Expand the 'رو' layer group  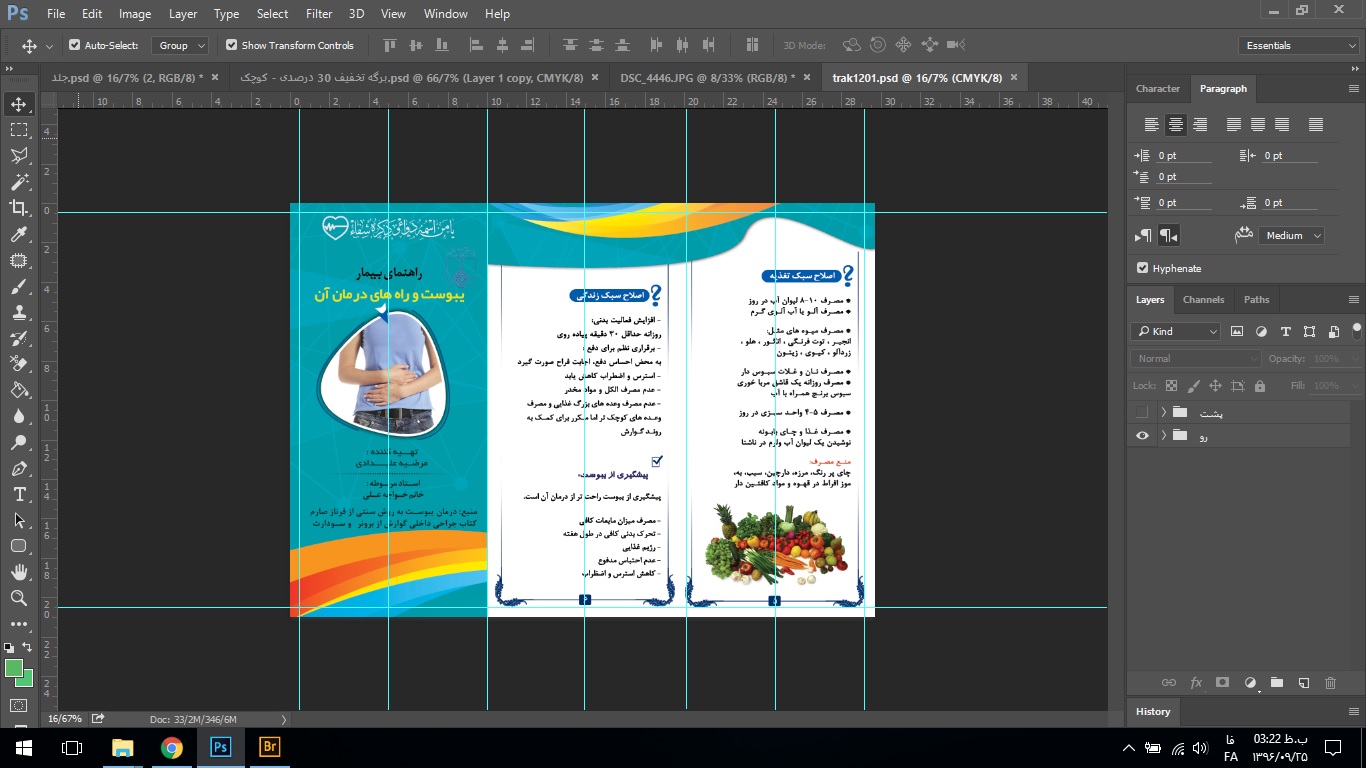(1163, 436)
